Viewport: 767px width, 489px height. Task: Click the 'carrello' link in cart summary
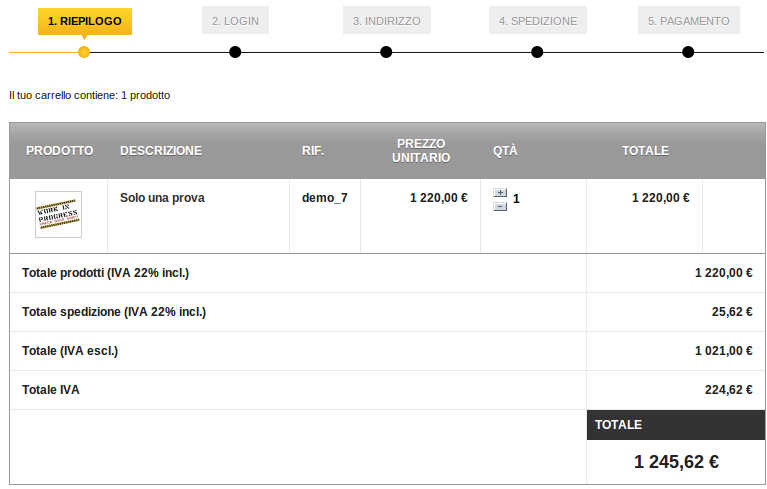point(53,96)
